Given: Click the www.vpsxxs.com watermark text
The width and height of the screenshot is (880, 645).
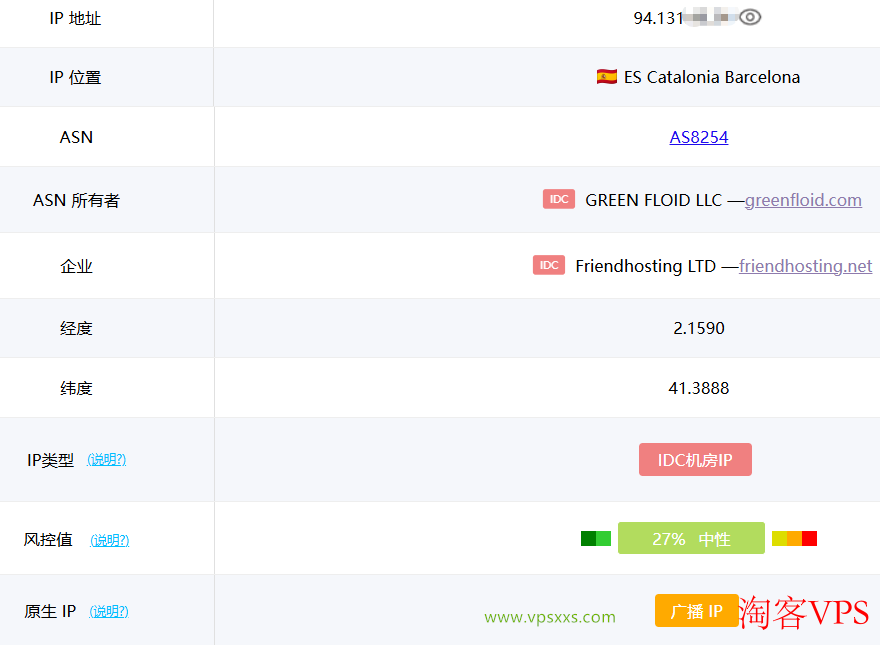Looking at the screenshot, I should click(550, 617).
